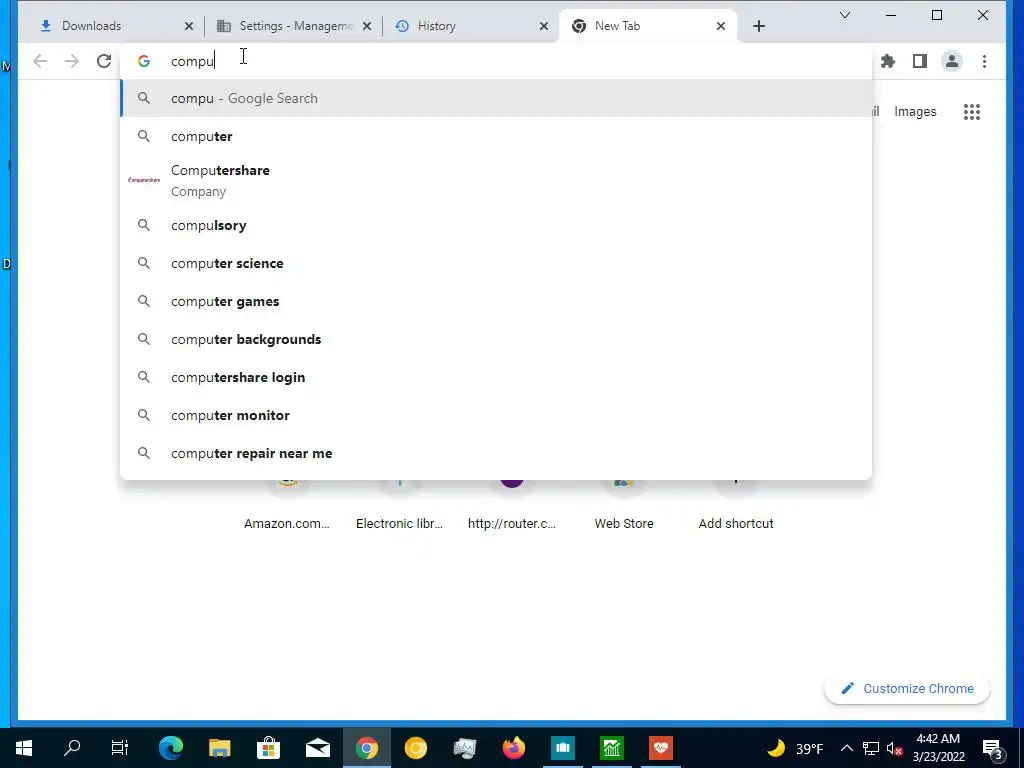Open the Amazon.com shortcut
Screen dimensions: 1024x768
click(x=287, y=506)
